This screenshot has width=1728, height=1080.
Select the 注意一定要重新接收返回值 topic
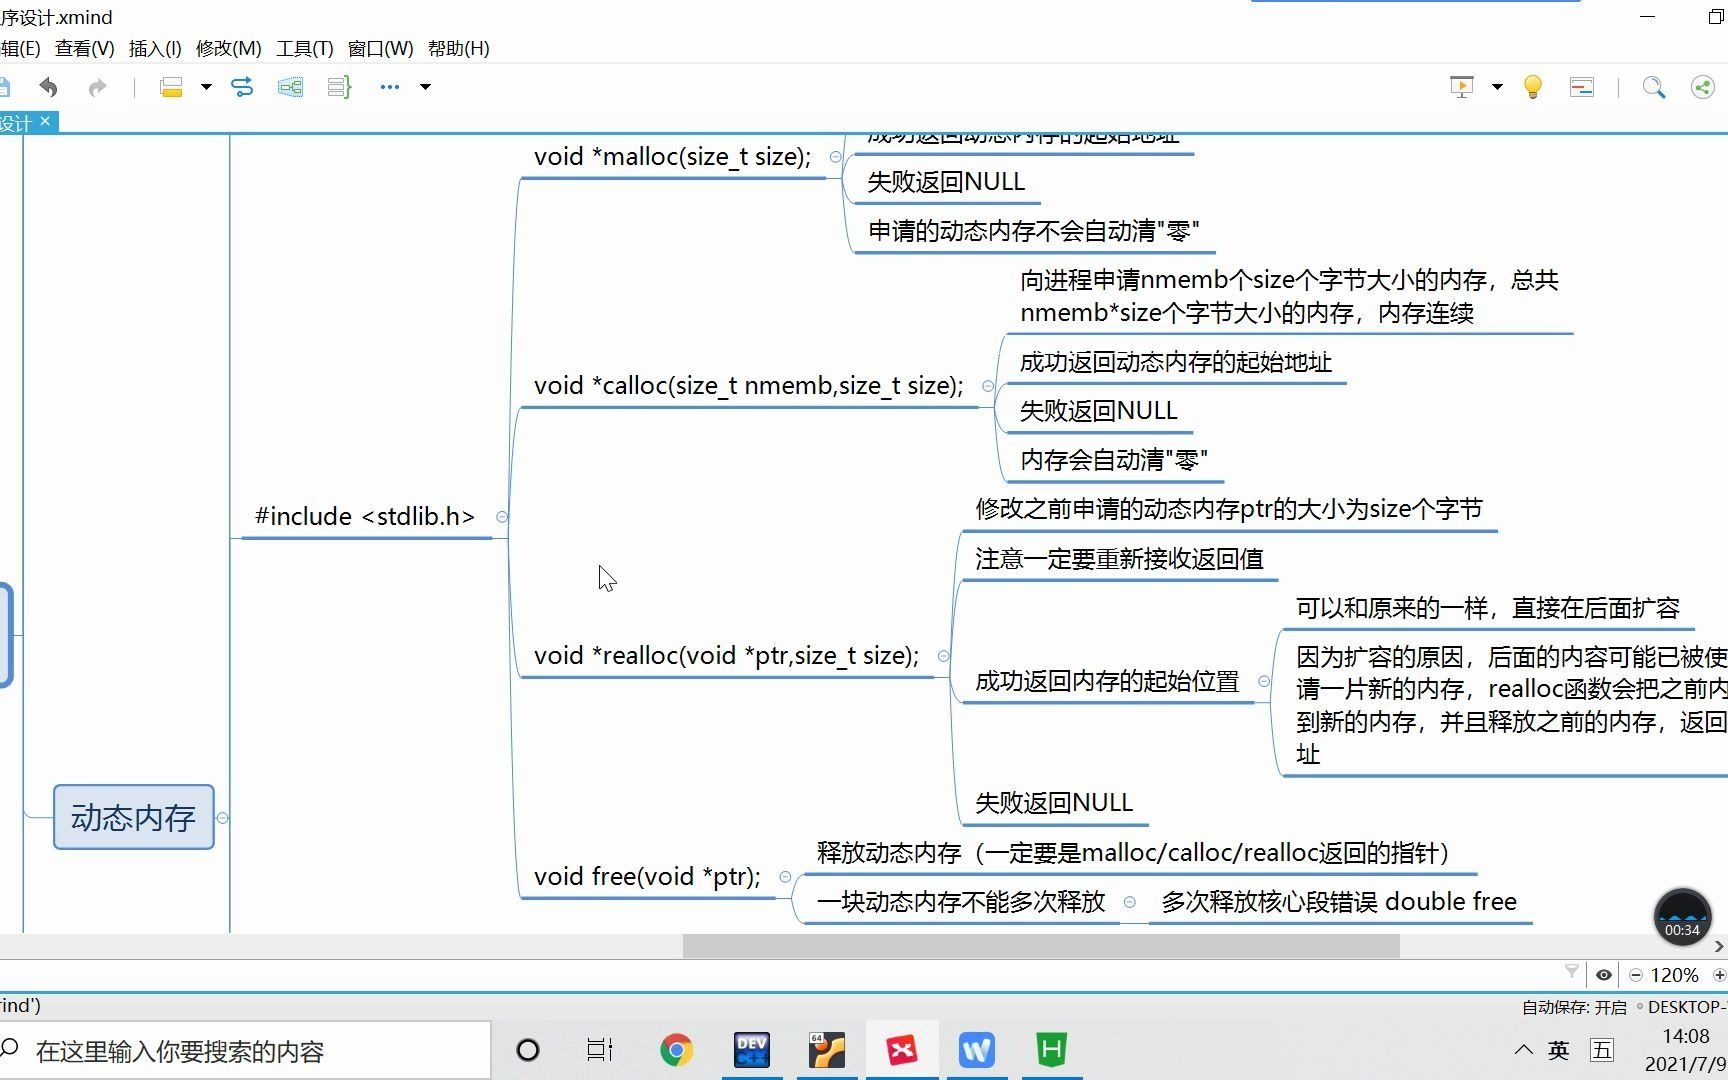coord(1119,559)
